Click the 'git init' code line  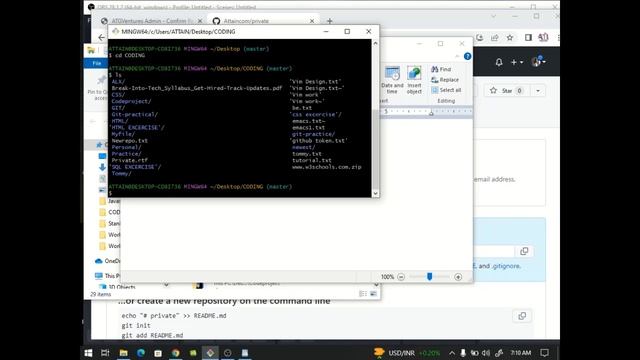pyautogui.click(x=136, y=325)
